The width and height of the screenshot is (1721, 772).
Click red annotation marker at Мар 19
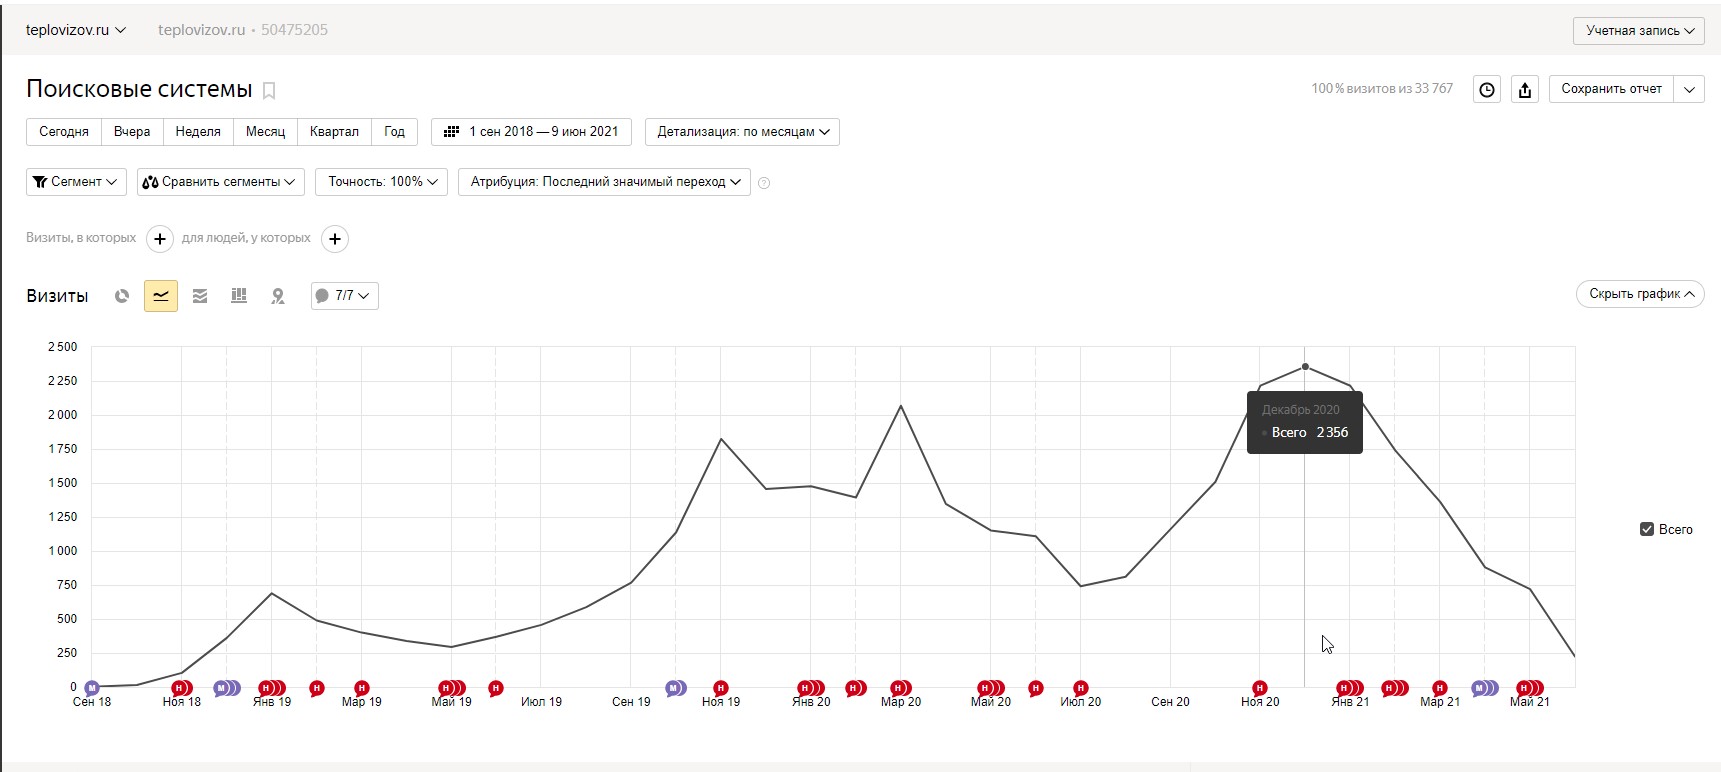362,688
